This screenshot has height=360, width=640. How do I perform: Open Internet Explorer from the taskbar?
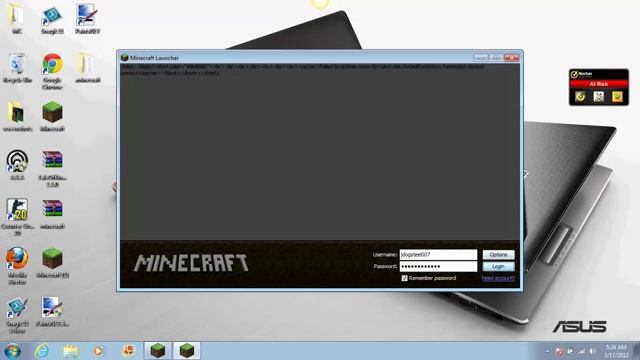(42, 351)
